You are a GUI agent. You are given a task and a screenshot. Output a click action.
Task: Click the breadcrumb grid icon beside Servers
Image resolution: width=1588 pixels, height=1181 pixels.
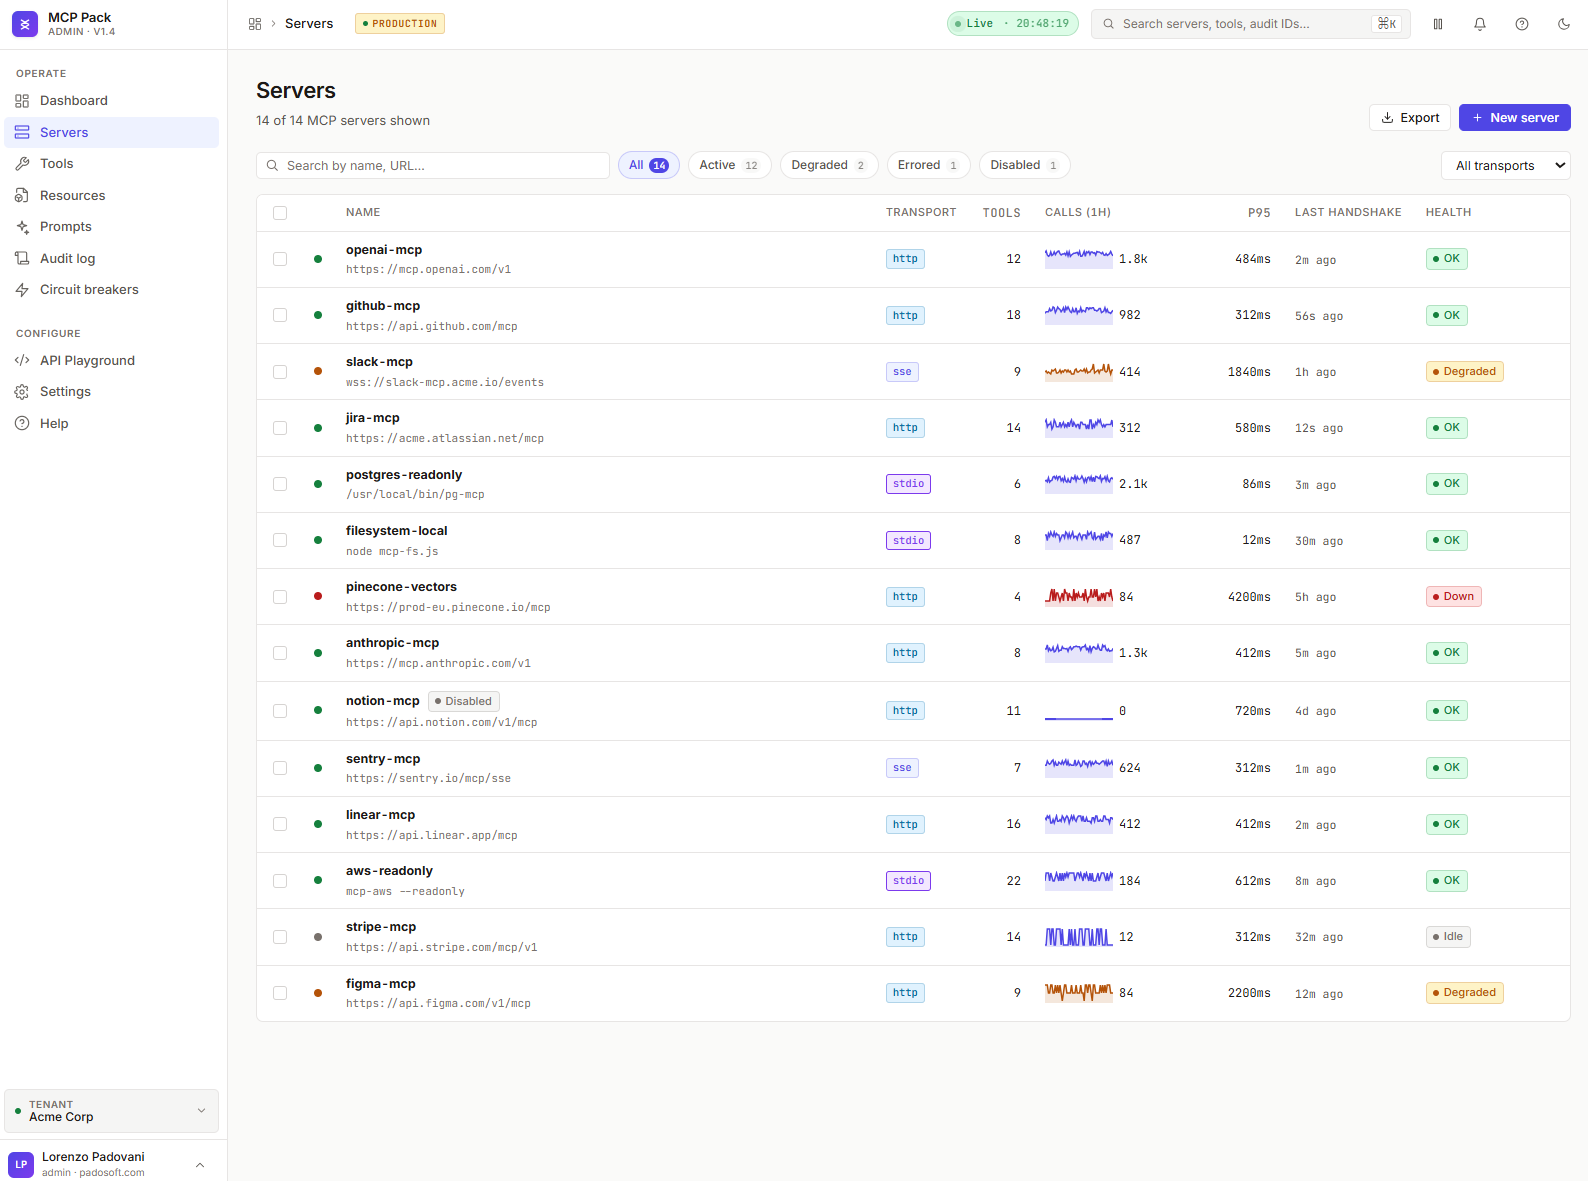point(255,24)
